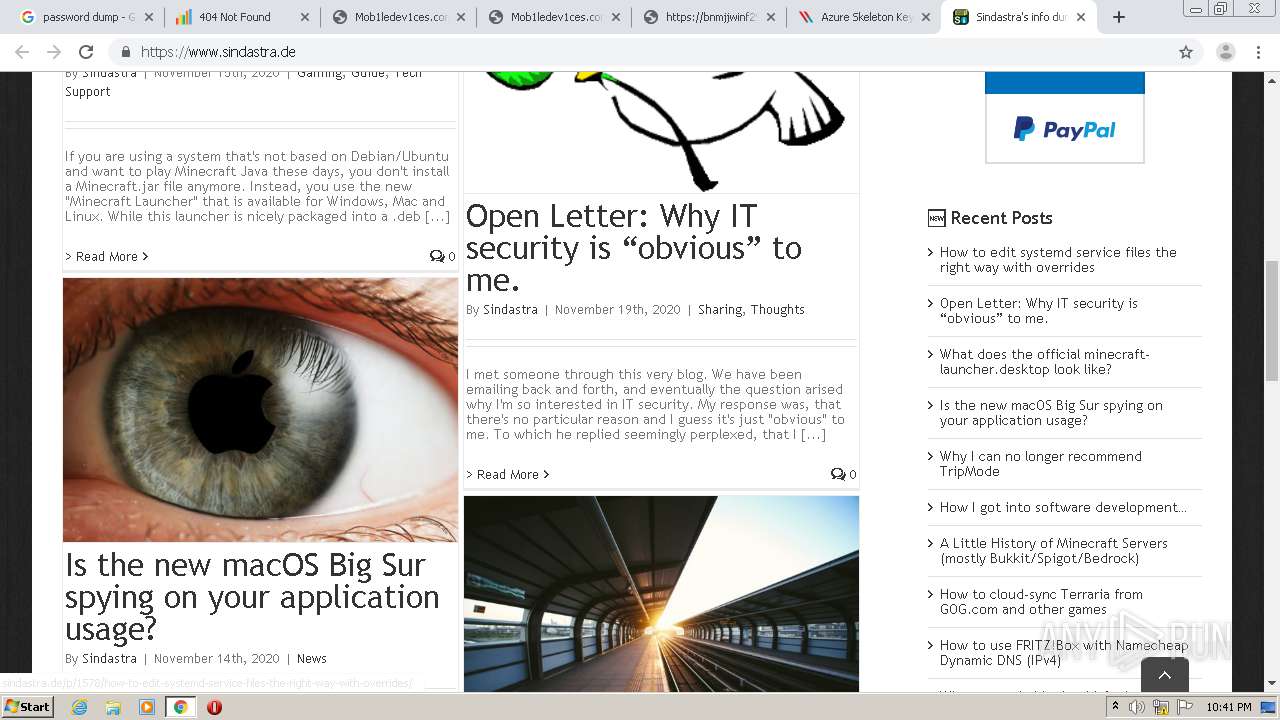Switch to the password dump tab

tap(80, 17)
